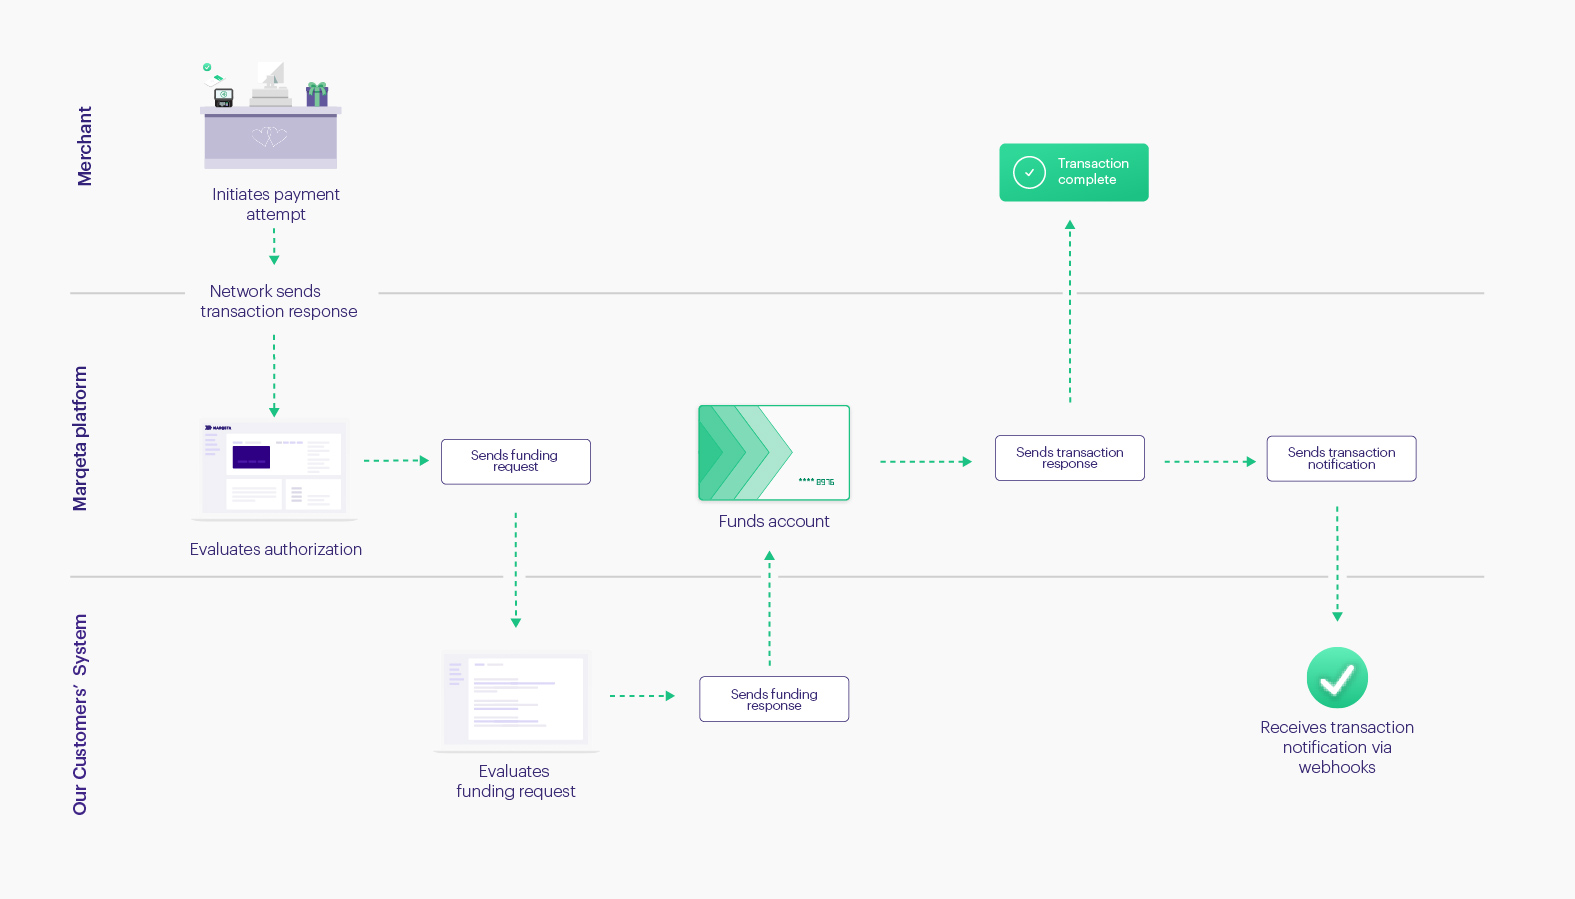
Task: Click the Sends transaction response box
Action: tap(1070, 458)
